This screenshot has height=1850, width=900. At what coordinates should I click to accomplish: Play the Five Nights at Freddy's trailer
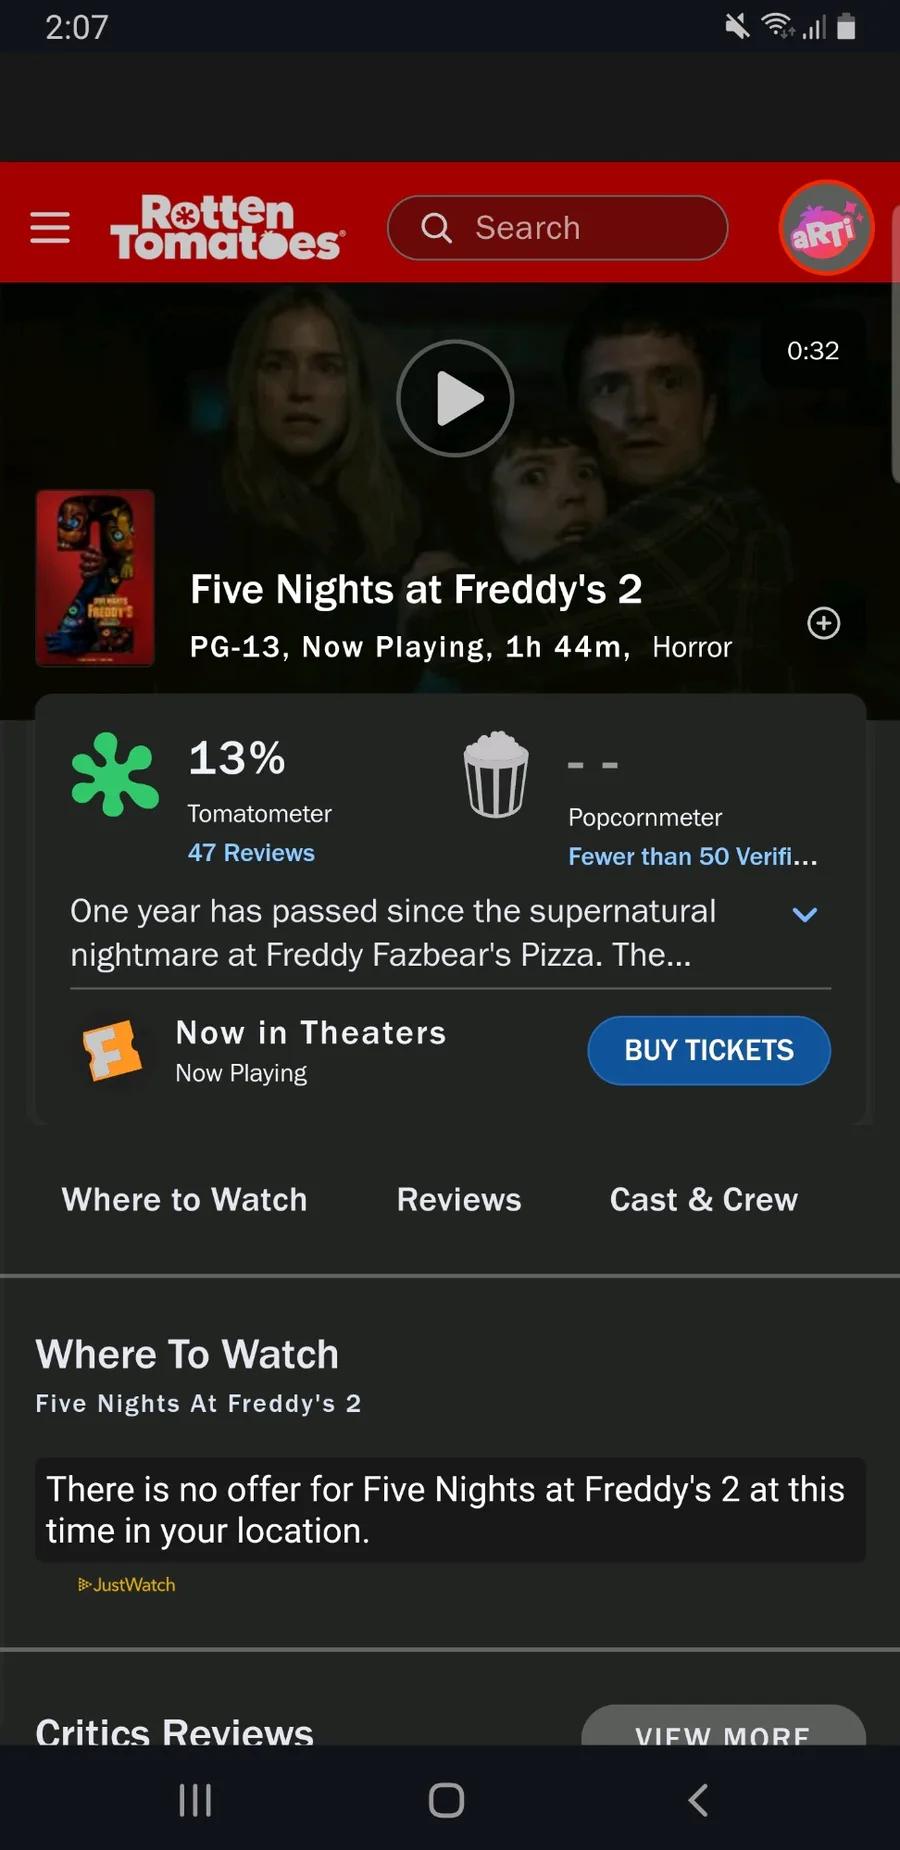click(455, 398)
